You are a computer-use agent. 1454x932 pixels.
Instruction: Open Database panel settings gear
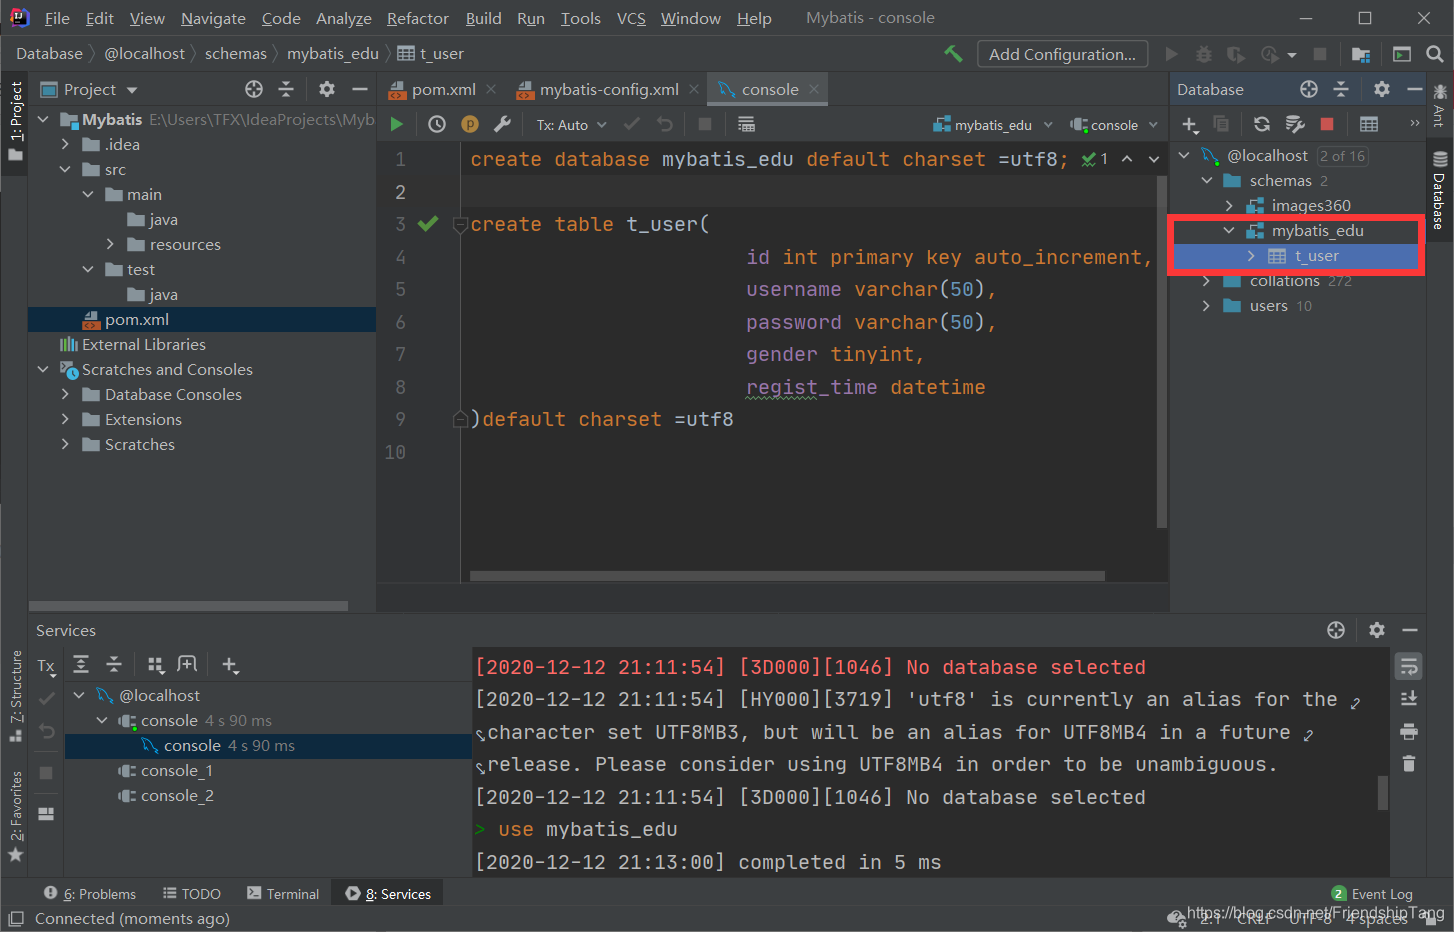(1382, 89)
